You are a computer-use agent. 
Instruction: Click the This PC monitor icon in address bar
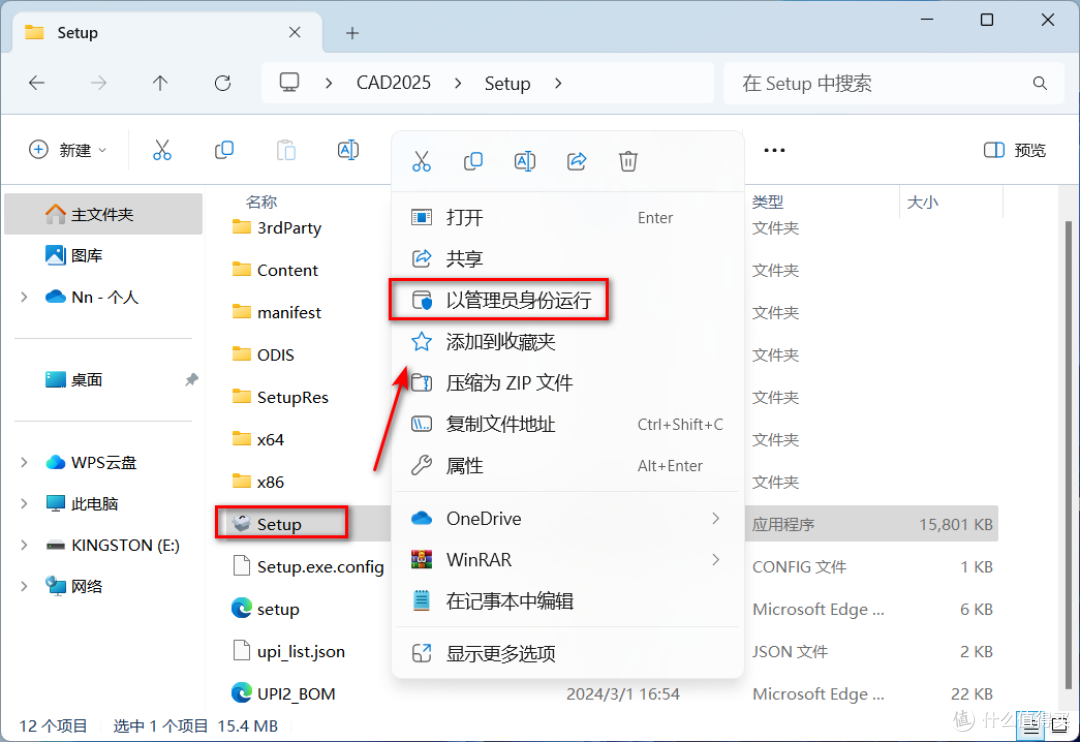pos(289,83)
